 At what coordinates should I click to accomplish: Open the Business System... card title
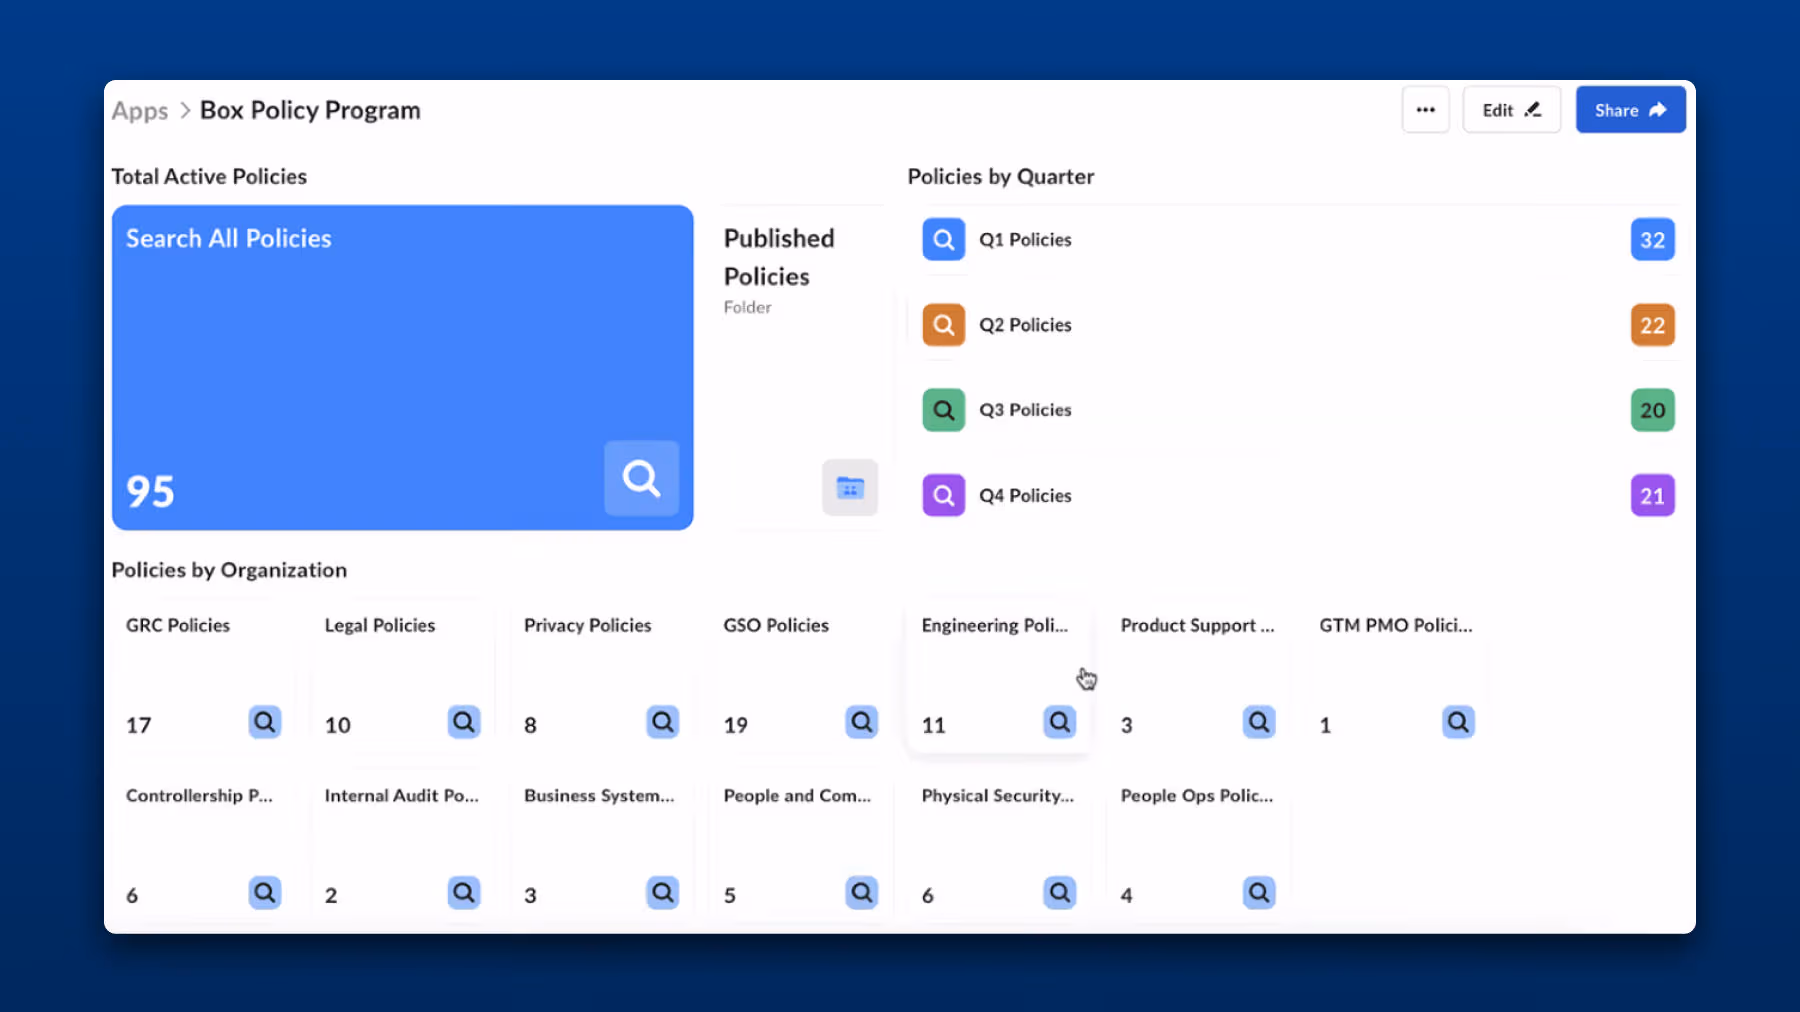(599, 796)
